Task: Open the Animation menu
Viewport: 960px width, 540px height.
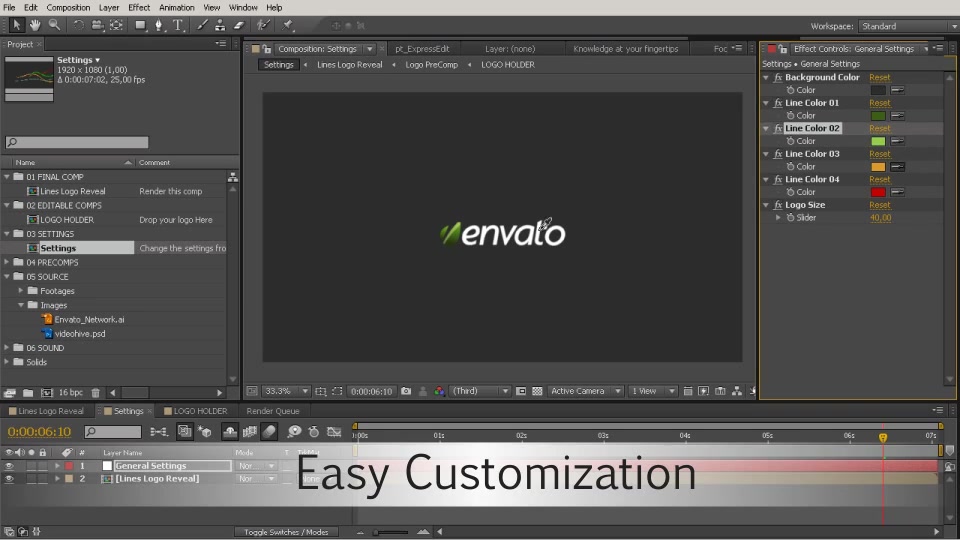Action: (176, 7)
